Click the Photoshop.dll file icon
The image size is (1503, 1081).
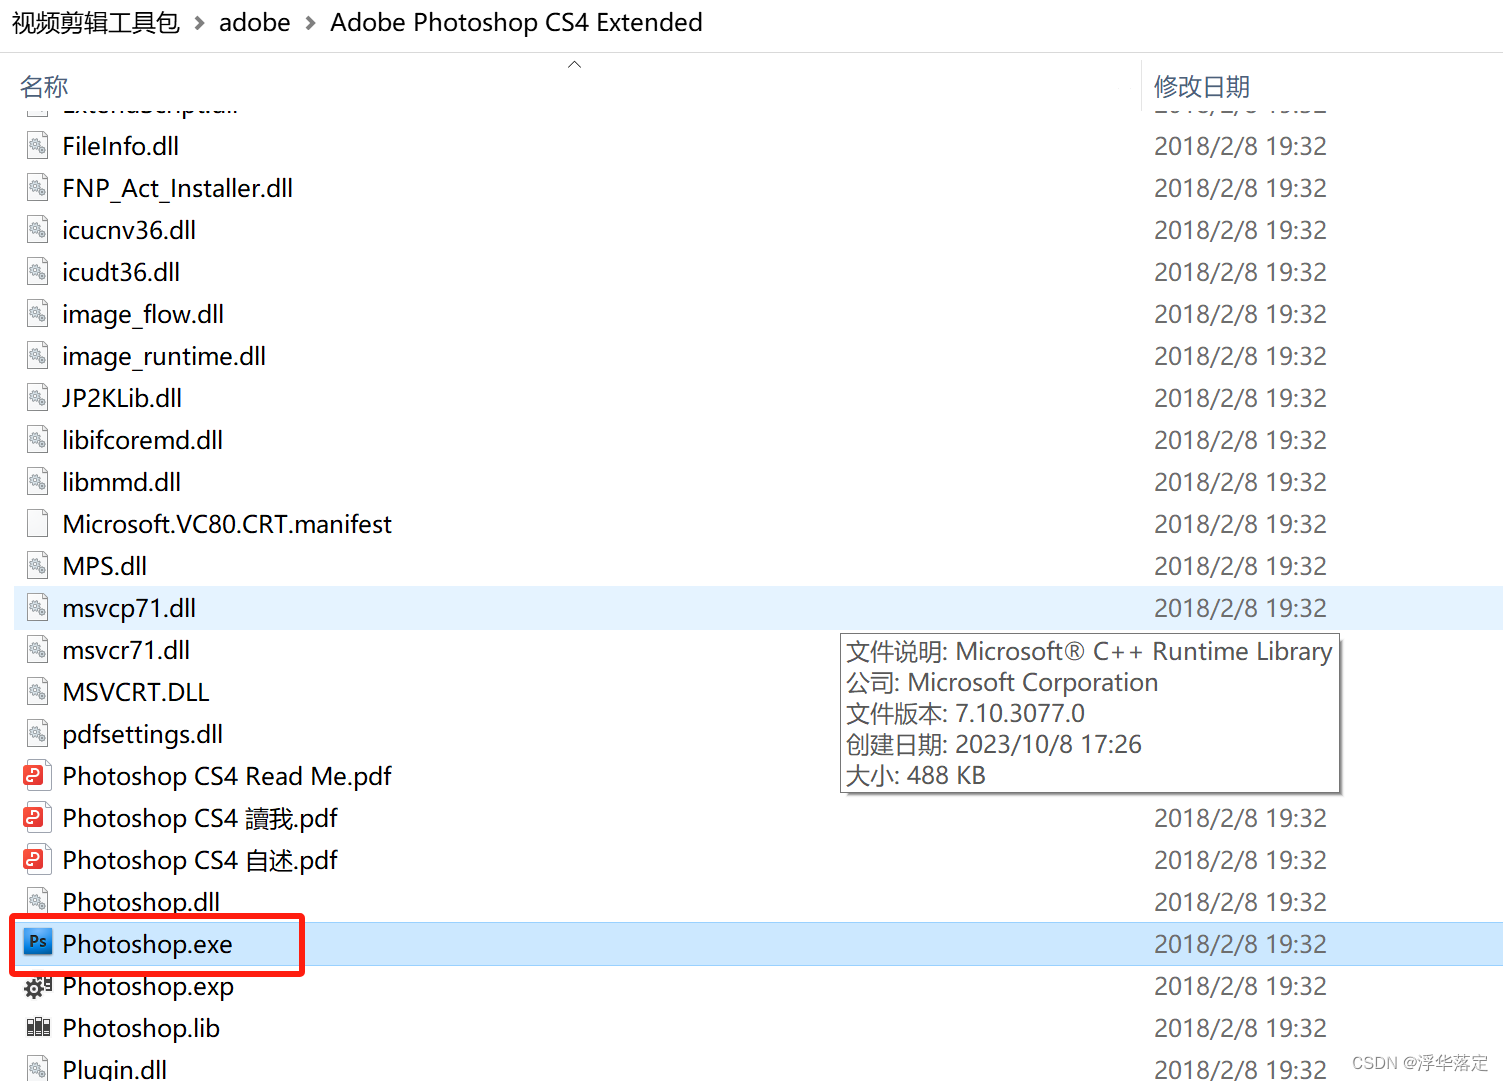[37, 902]
